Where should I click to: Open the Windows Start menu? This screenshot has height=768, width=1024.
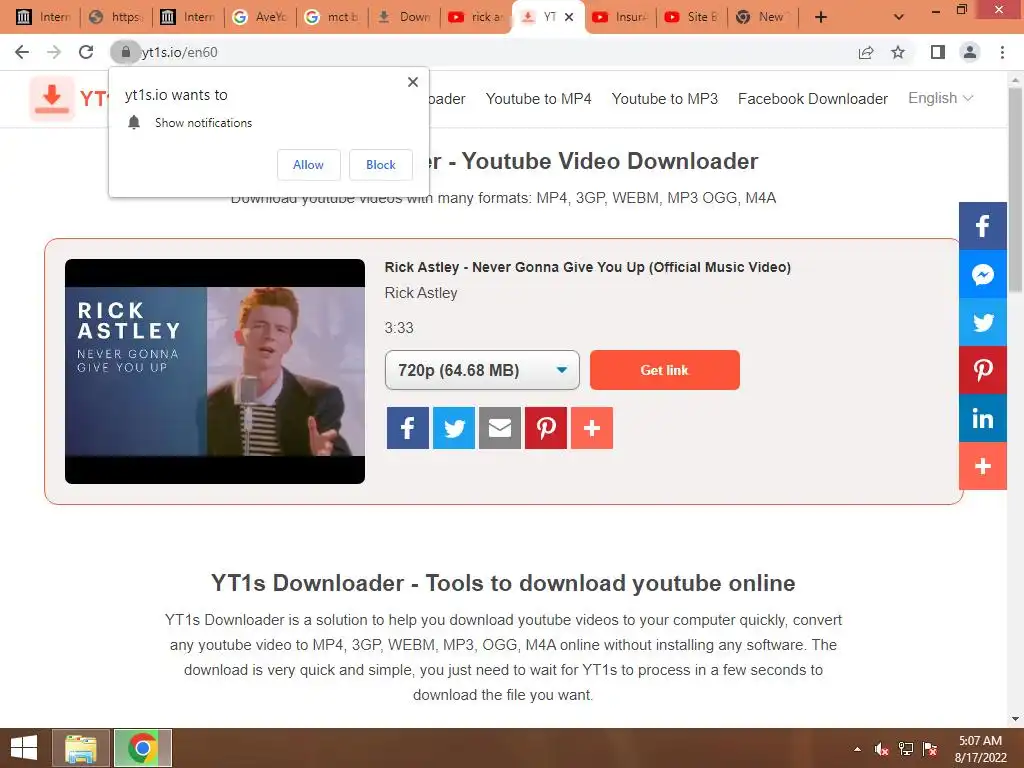pyautogui.click(x=24, y=748)
